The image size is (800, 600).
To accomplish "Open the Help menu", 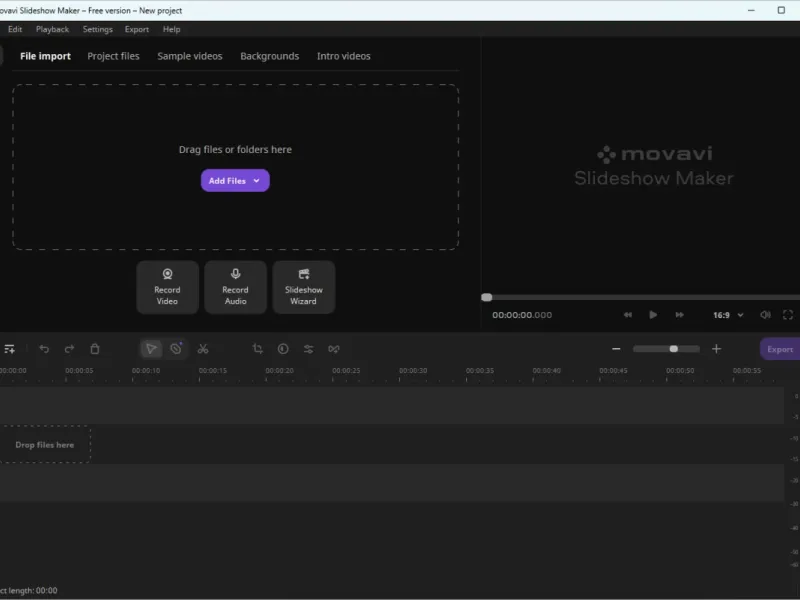I will 171,30.
